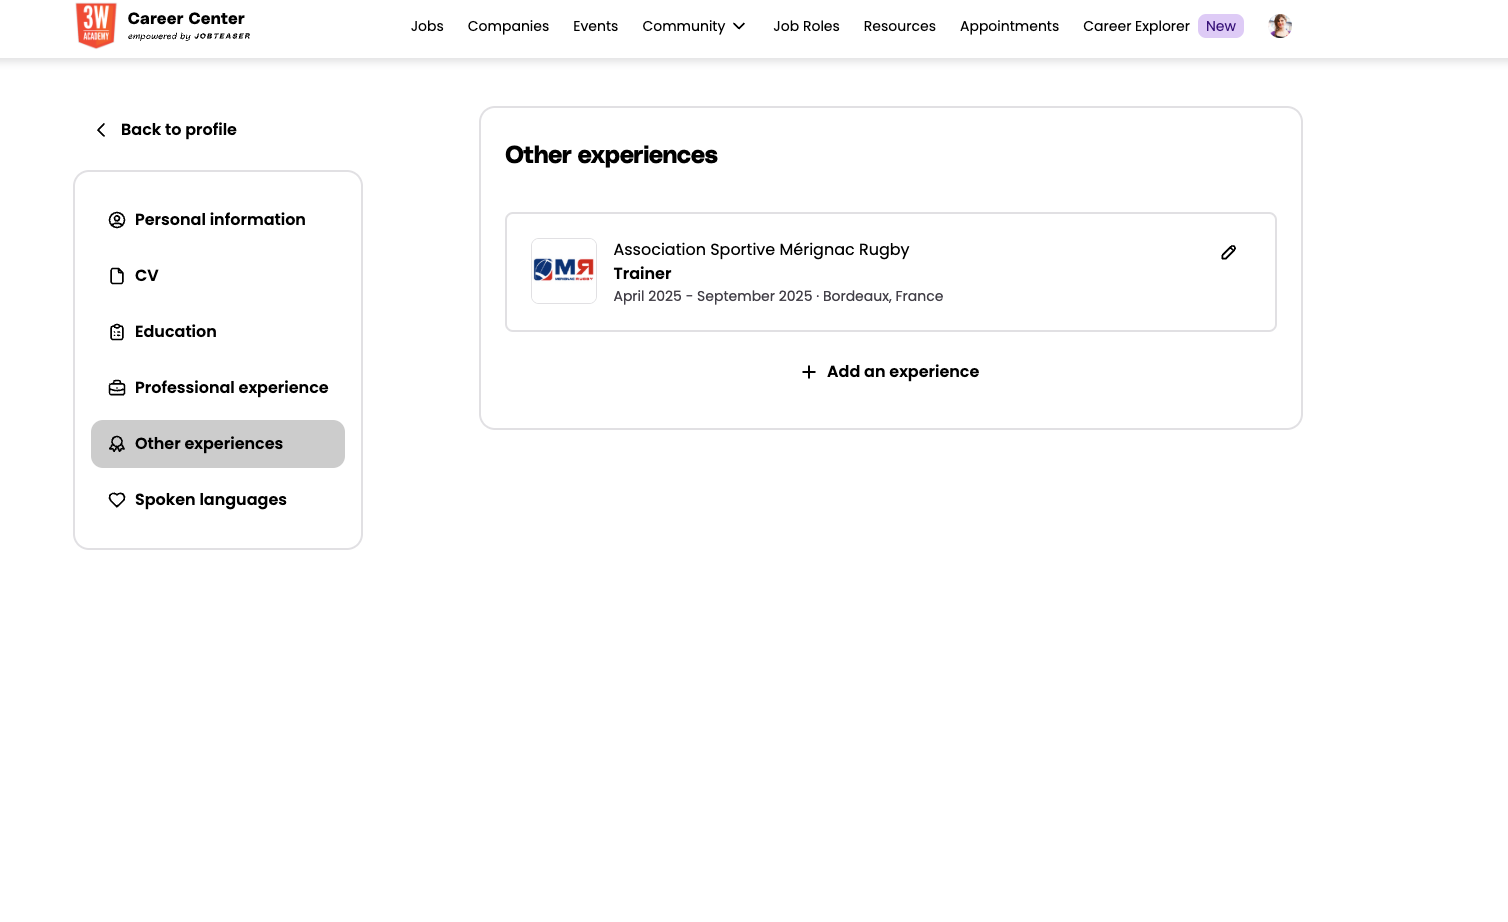Go to Appointments
1508x922 pixels.
[1009, 26]
